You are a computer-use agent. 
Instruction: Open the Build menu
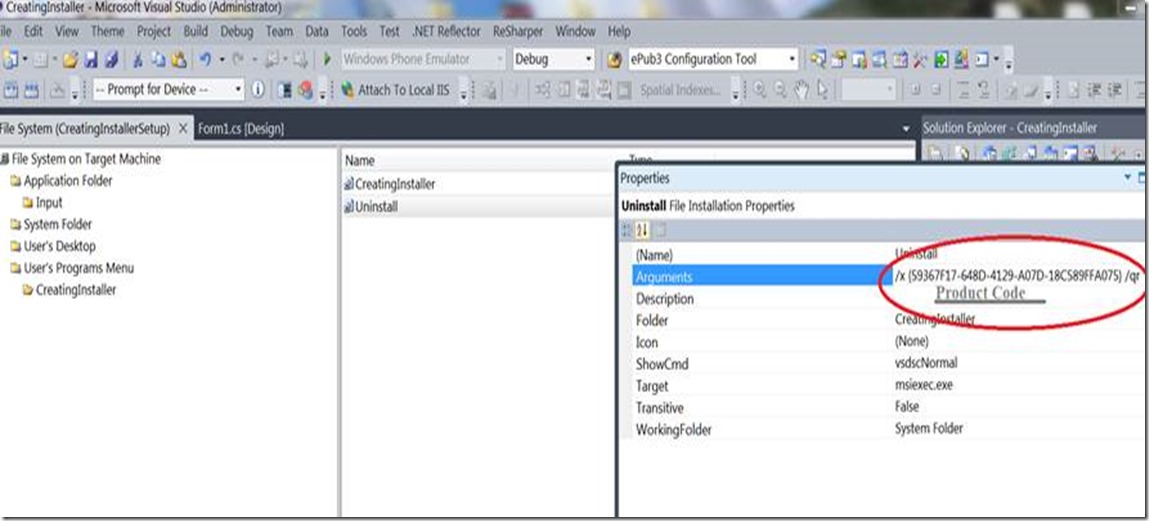195,31
